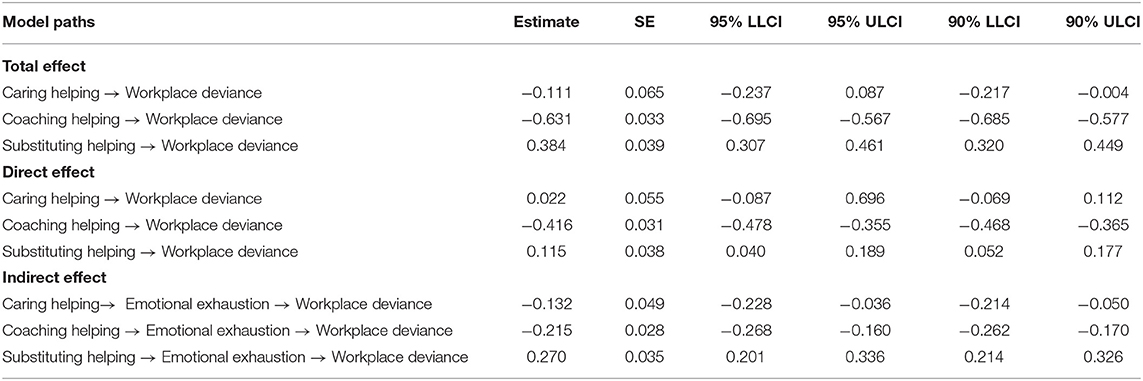This screenshot has width=1143, height=381.
Task: Select the 90% LLCI column header
Action: tap(987, 23)
